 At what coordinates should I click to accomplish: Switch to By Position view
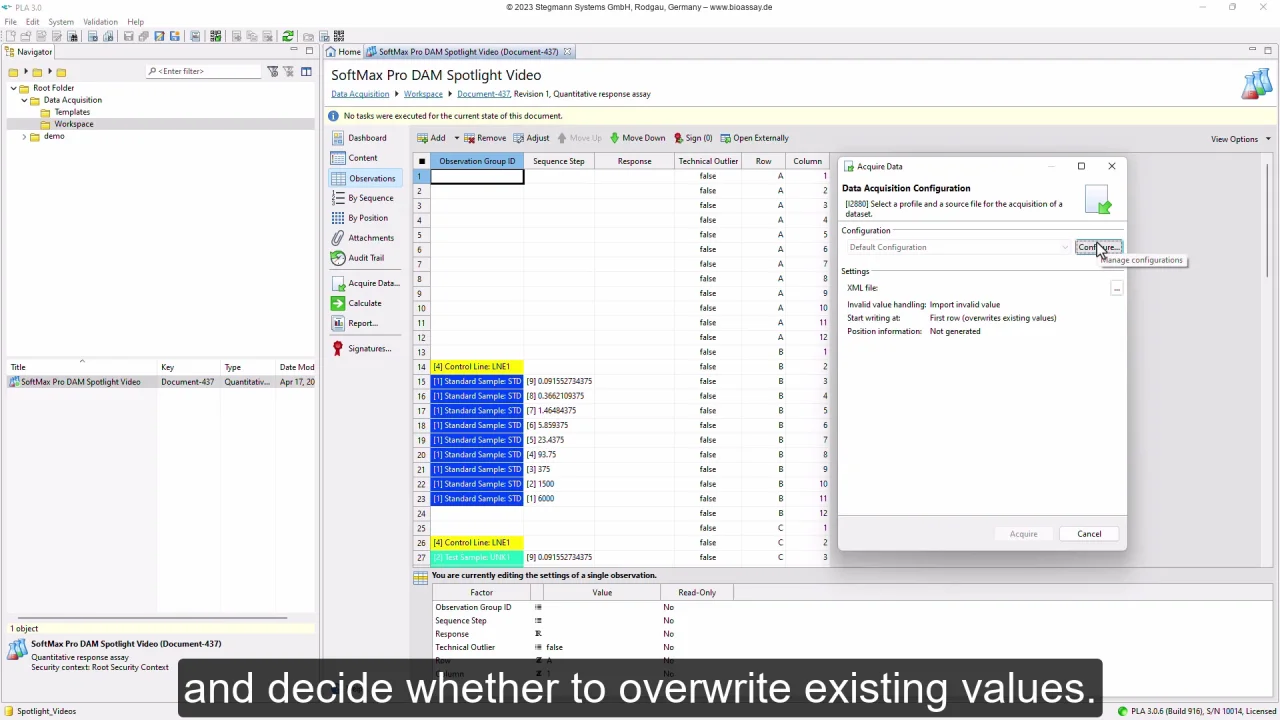pyautogui.click(x=360, y=218)
